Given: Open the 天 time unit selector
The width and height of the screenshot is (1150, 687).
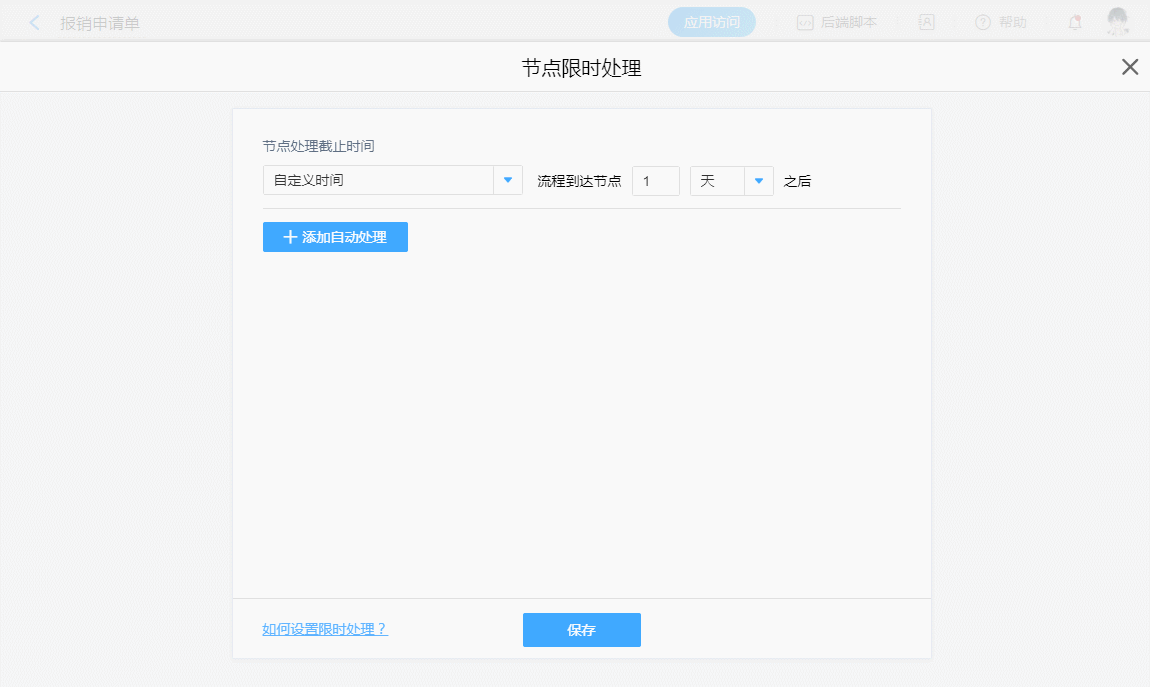Looking at the screenshot, I should (717, 181).
